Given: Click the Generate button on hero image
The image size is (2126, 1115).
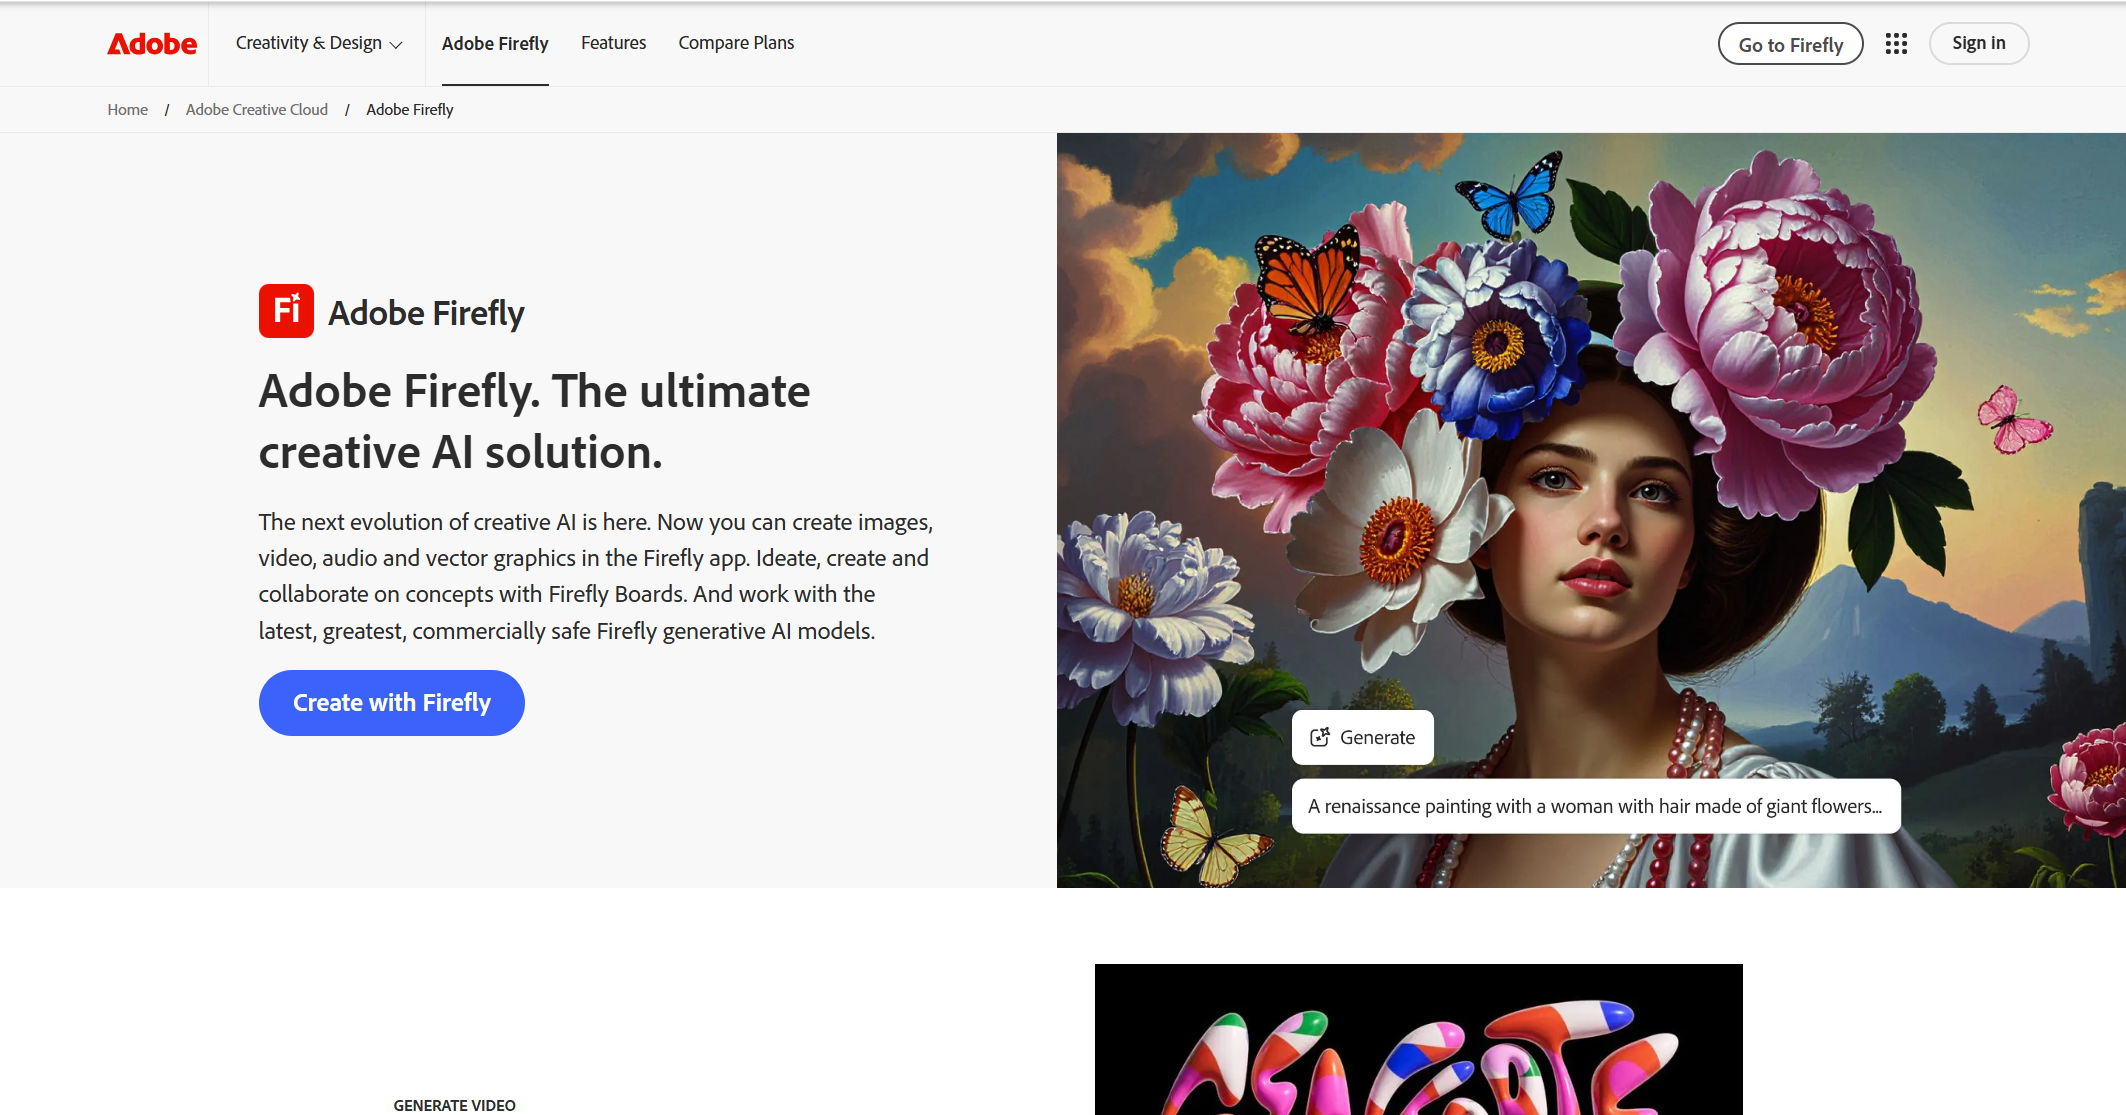Looking at the screenshot, I should [1362, 737].
